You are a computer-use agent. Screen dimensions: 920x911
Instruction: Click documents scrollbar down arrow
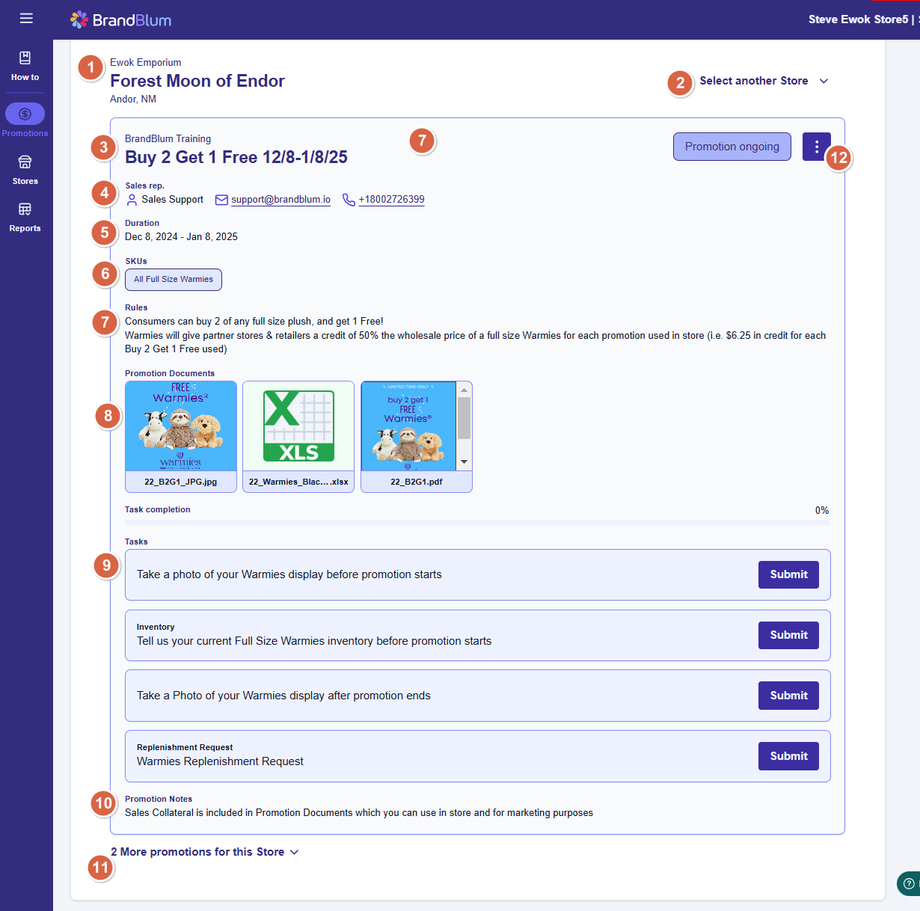pyautogui.click(x=464, y=462)
